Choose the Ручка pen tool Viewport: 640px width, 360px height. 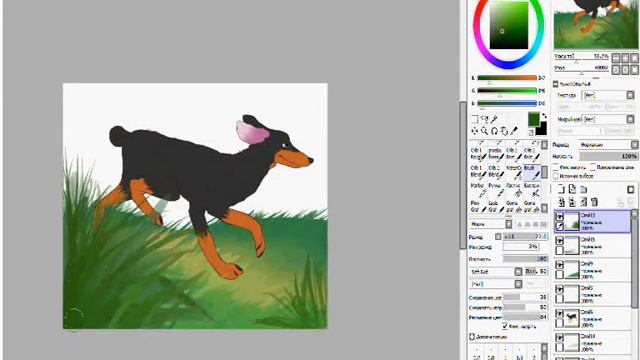(496, 191)
